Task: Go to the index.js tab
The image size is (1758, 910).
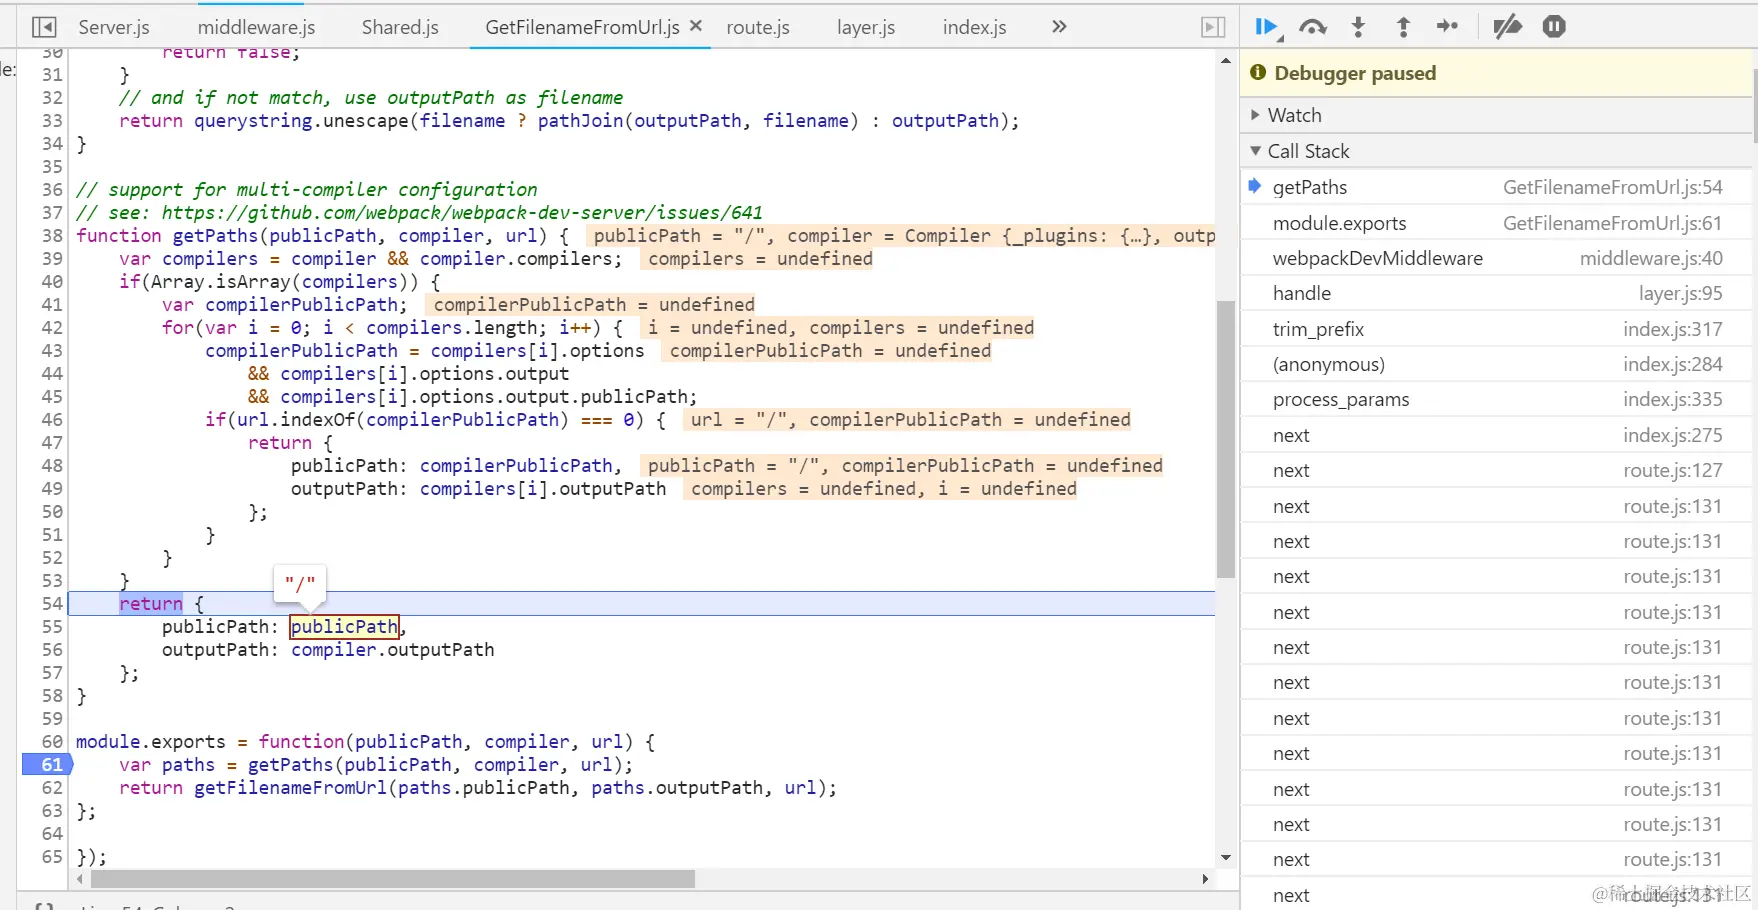Action: pos(975,27)
